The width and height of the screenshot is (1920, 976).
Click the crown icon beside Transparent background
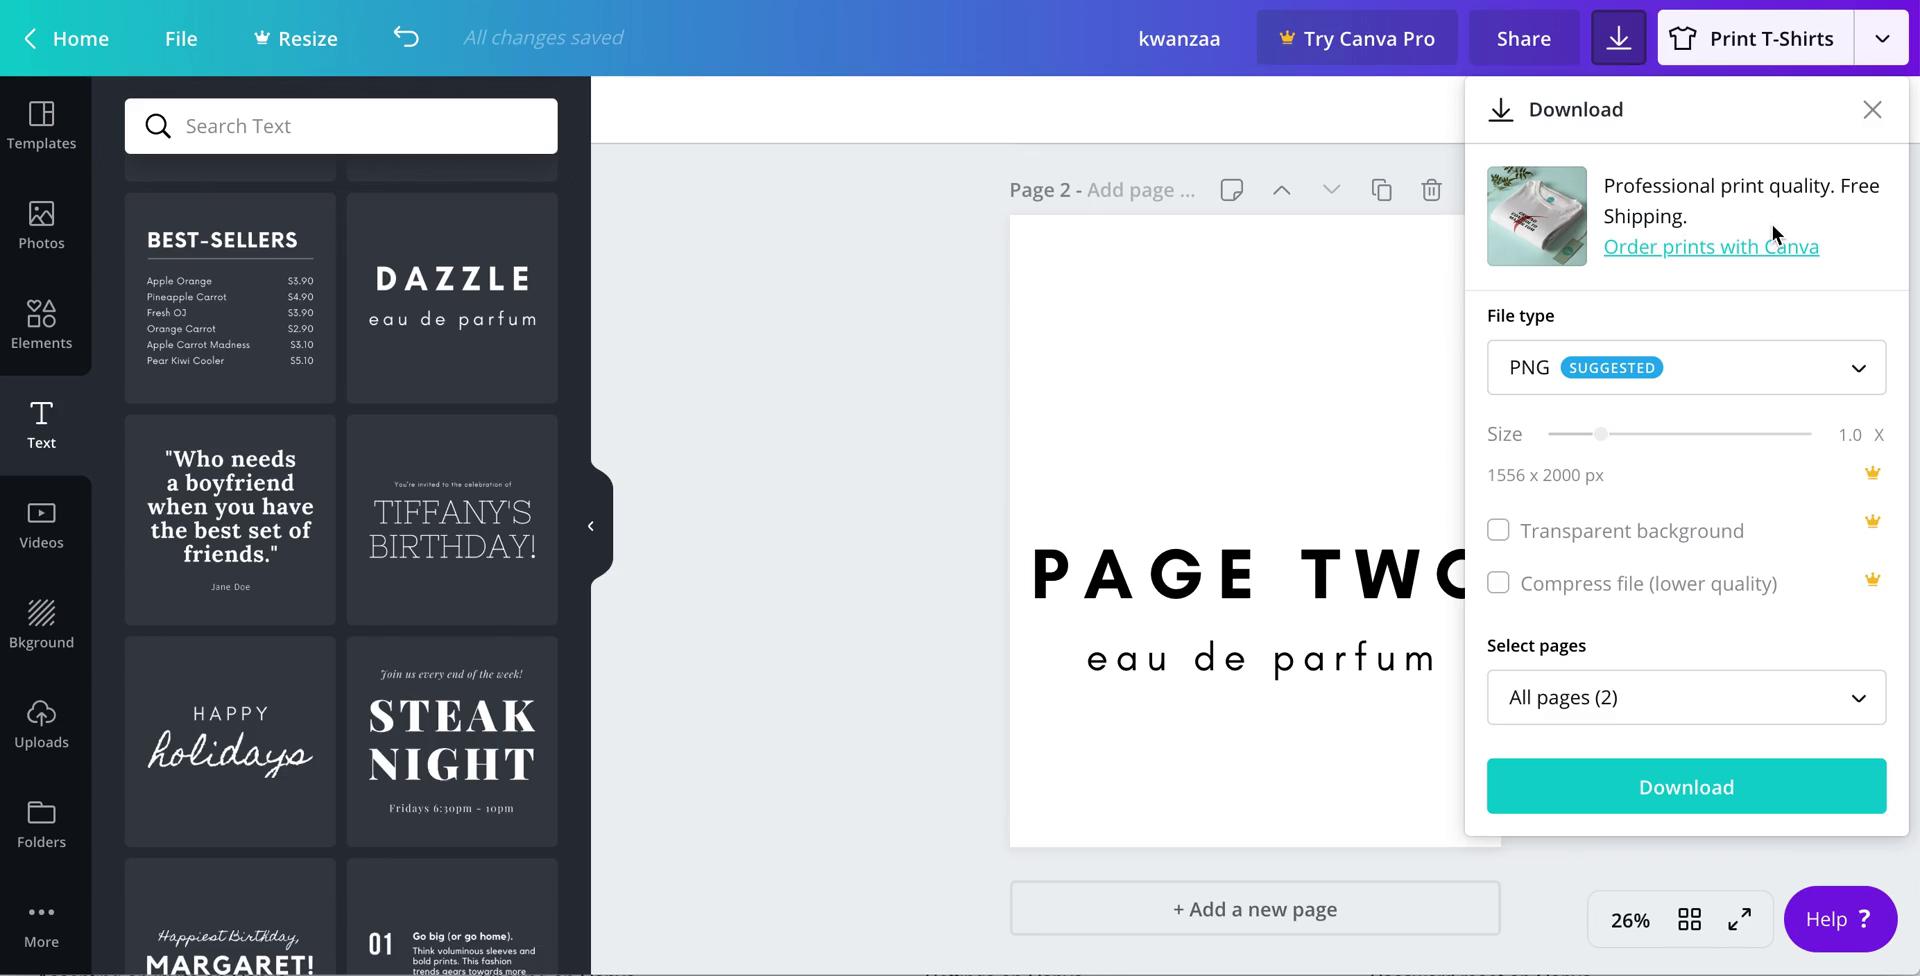coord(1872,521)
